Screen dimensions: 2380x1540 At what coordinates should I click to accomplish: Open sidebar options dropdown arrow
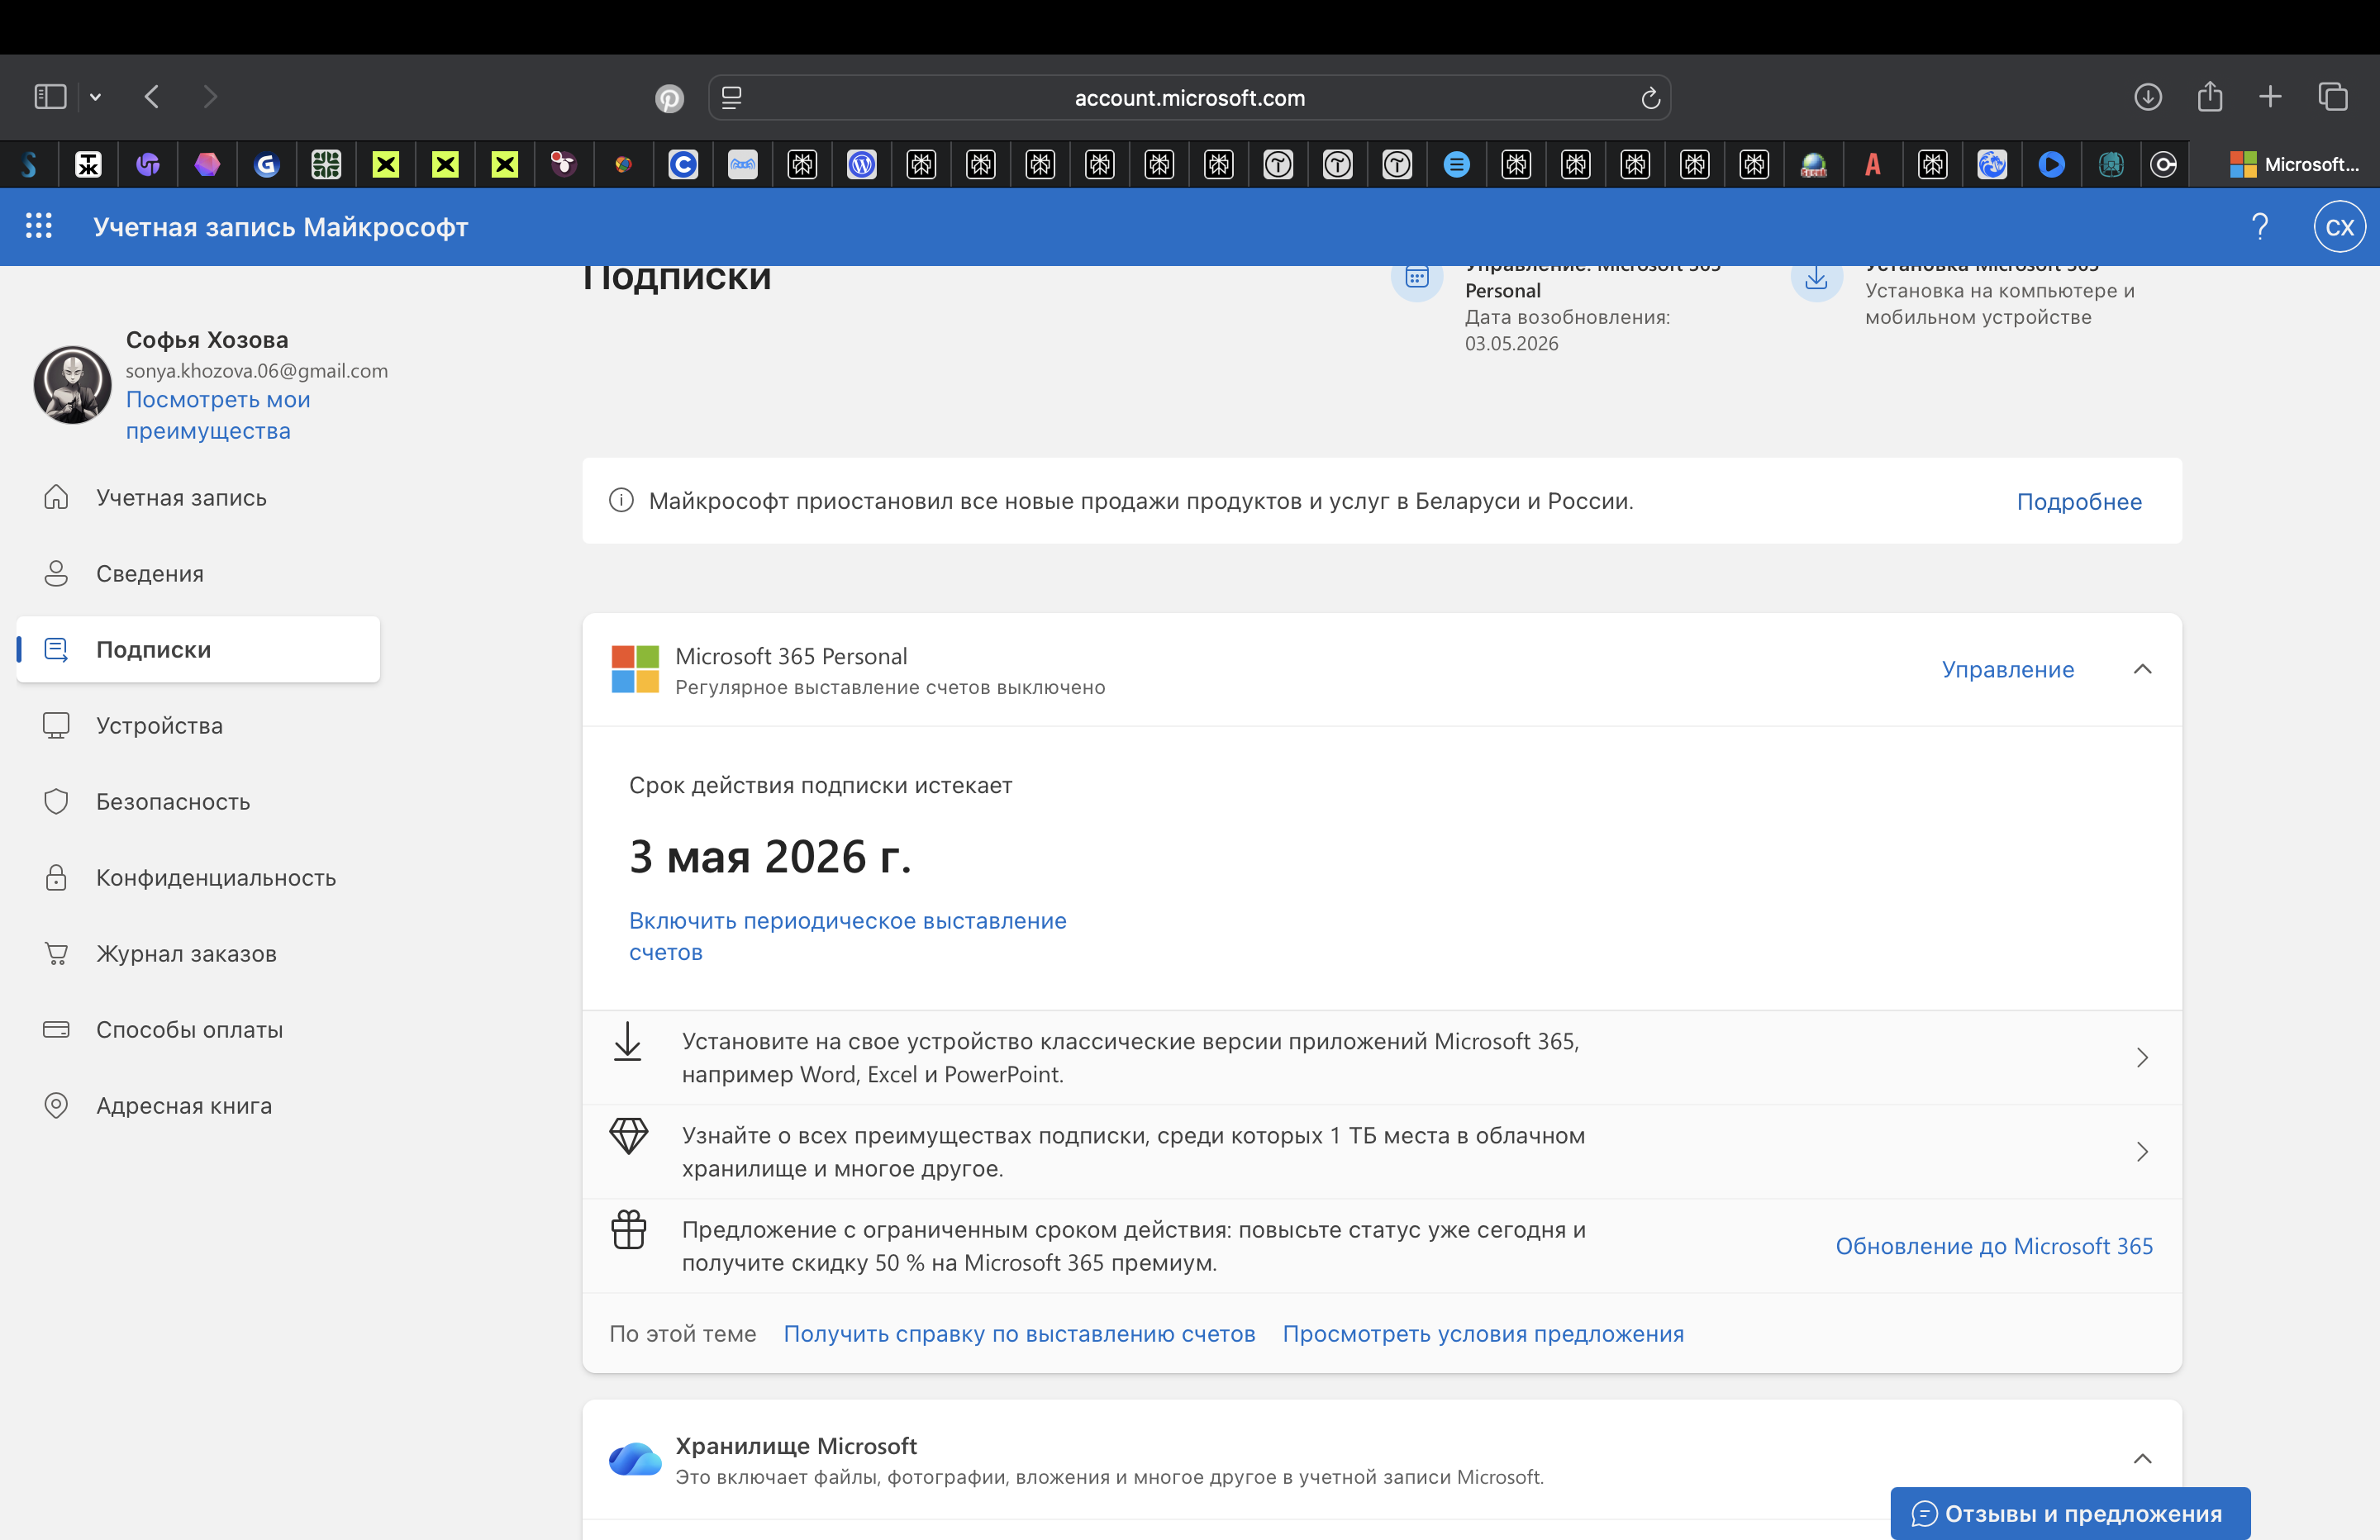[96, 97]
